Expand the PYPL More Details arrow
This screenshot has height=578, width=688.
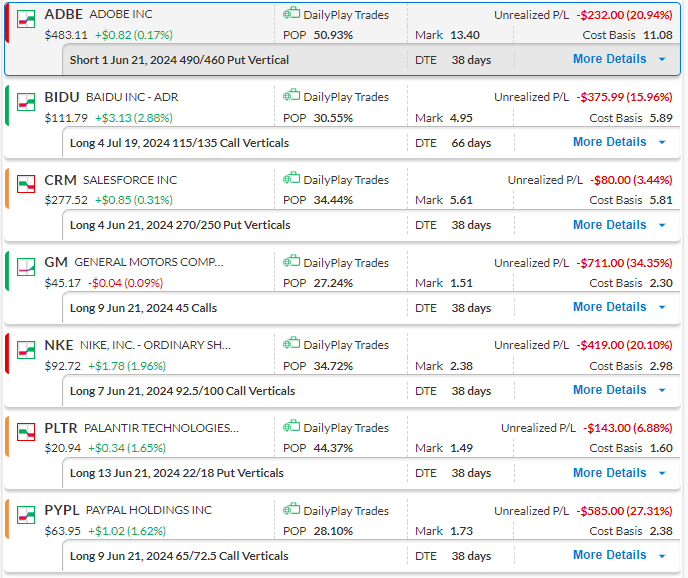click(662, 556)
